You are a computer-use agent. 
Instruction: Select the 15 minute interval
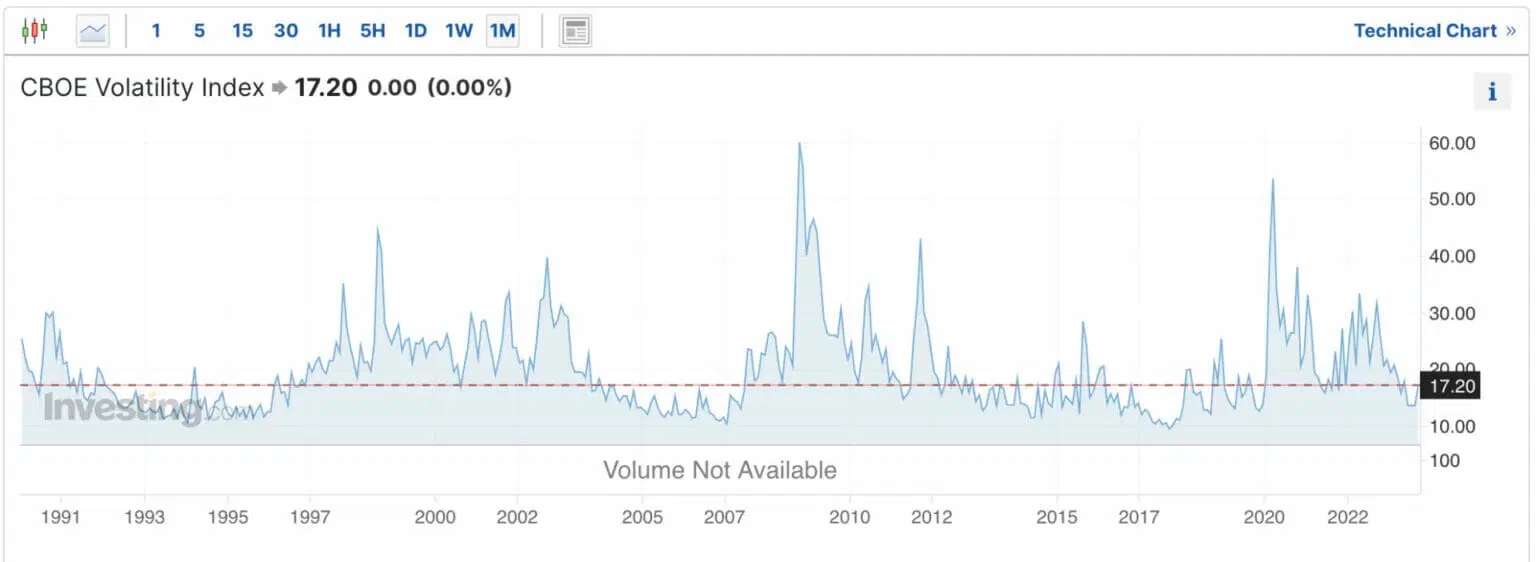[242, 31]
